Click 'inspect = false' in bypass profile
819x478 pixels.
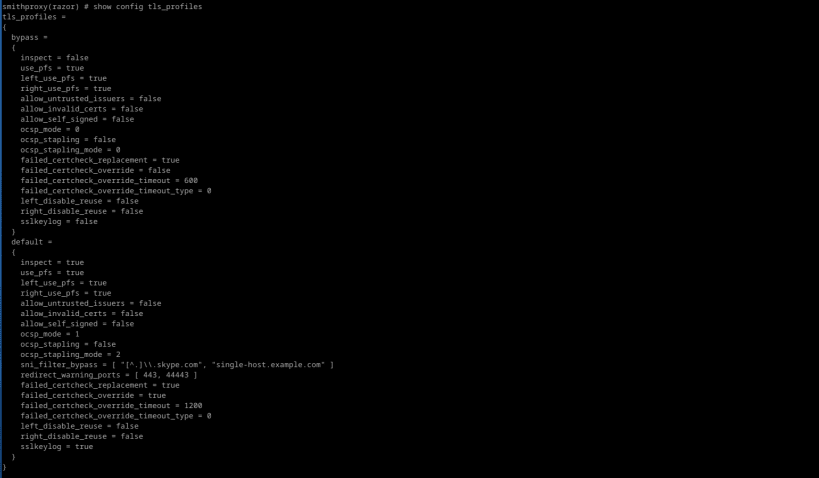point(54,57)
